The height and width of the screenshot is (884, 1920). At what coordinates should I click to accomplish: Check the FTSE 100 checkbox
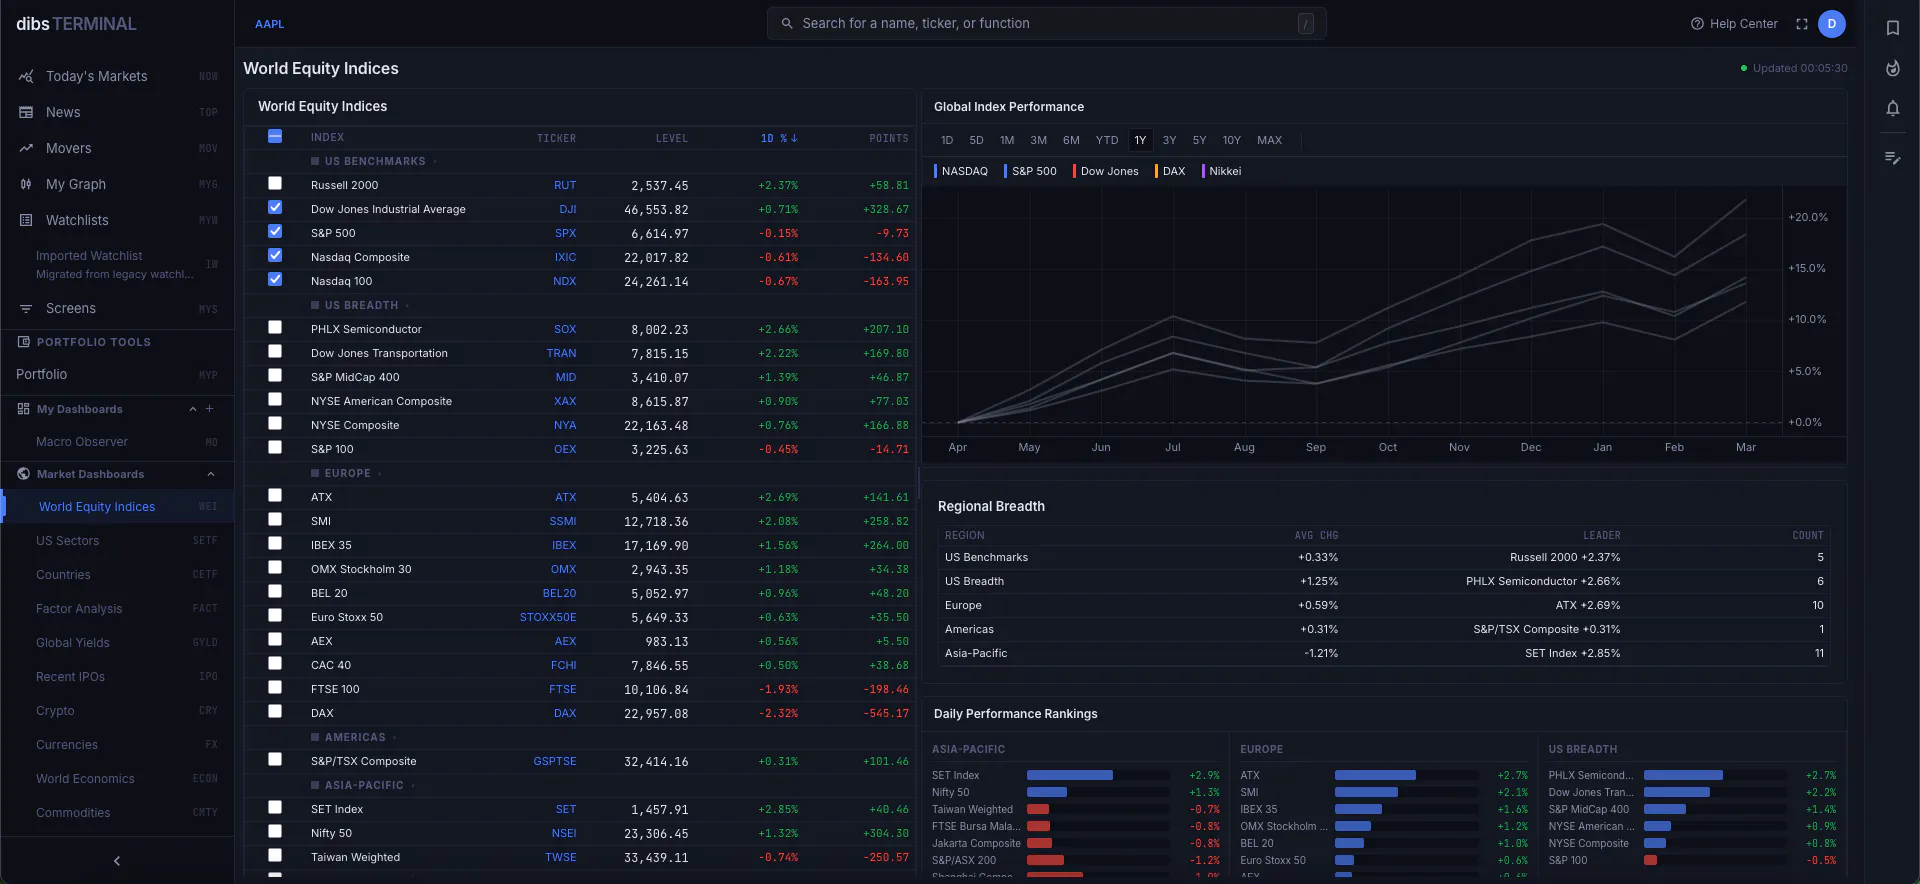click(x=275, y=687)
